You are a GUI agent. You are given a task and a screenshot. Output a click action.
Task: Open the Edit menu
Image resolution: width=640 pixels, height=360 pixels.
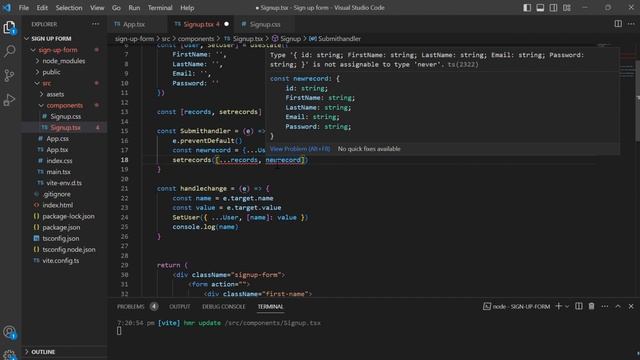tap(42, 8)
